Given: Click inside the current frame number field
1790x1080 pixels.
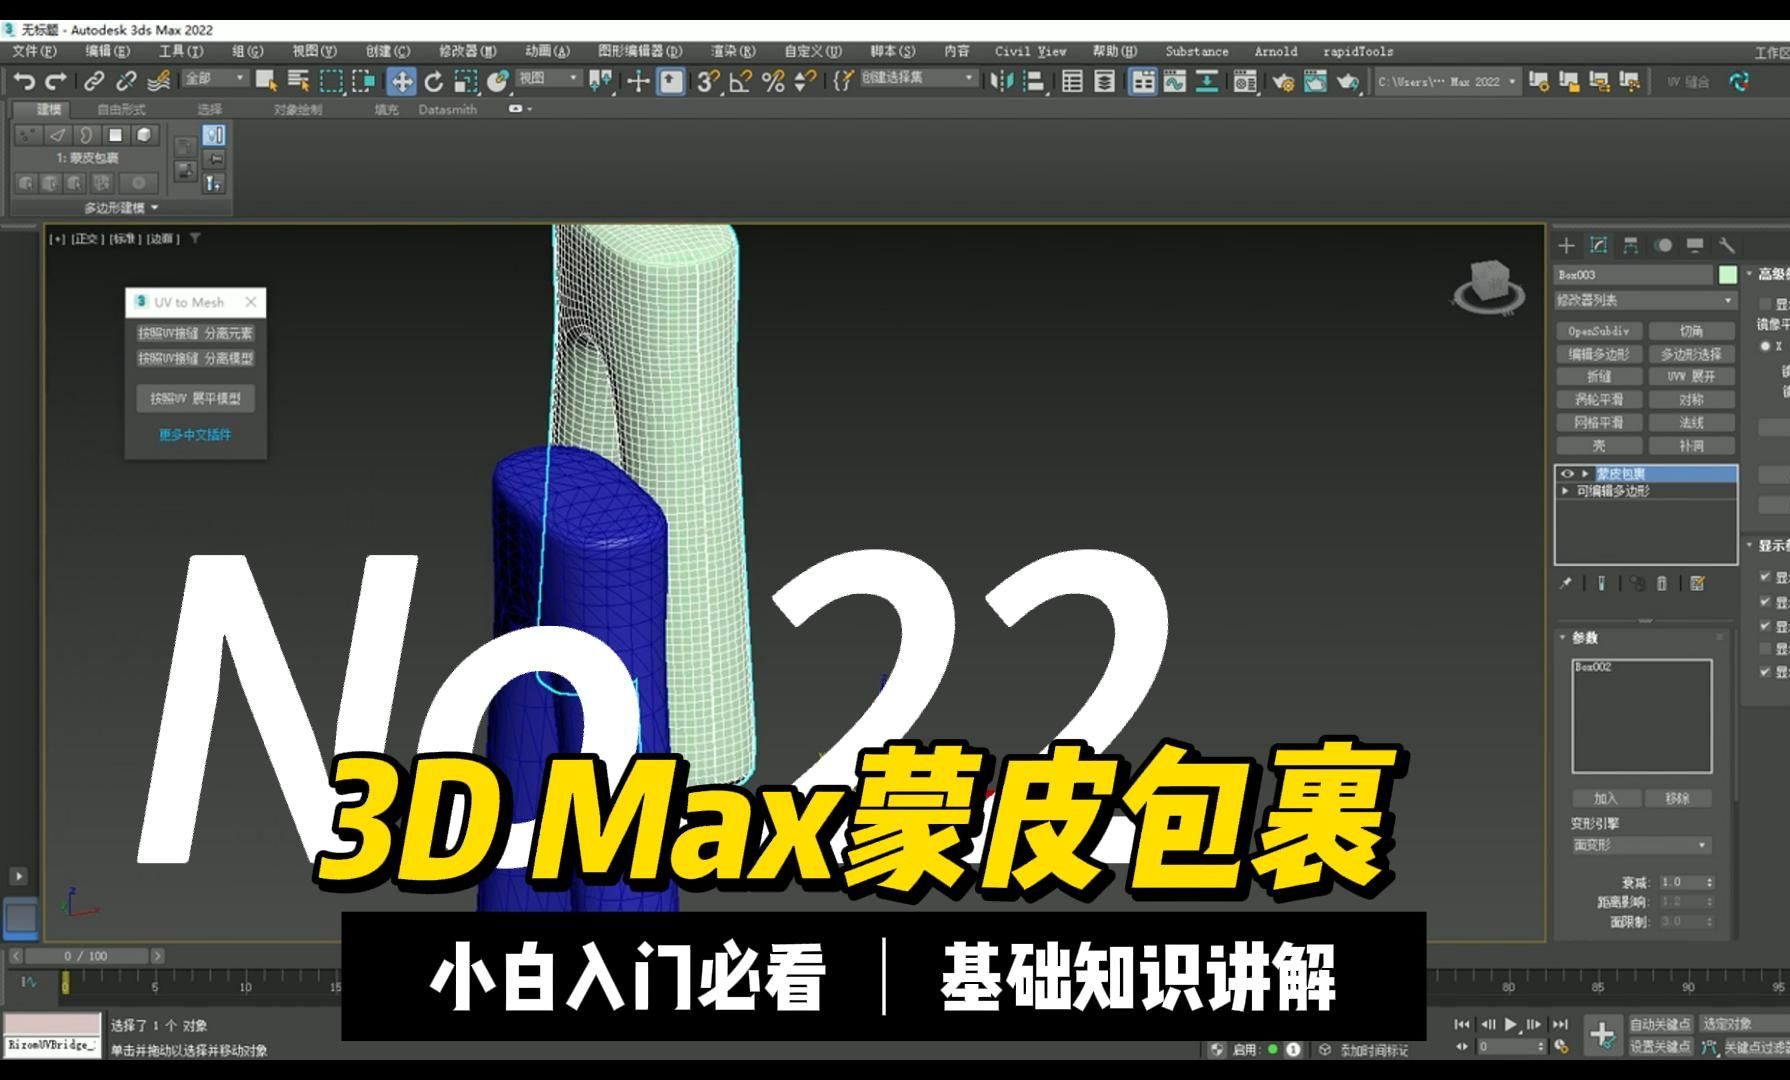Looking at the screenshot, I should coord(1507,1045).
